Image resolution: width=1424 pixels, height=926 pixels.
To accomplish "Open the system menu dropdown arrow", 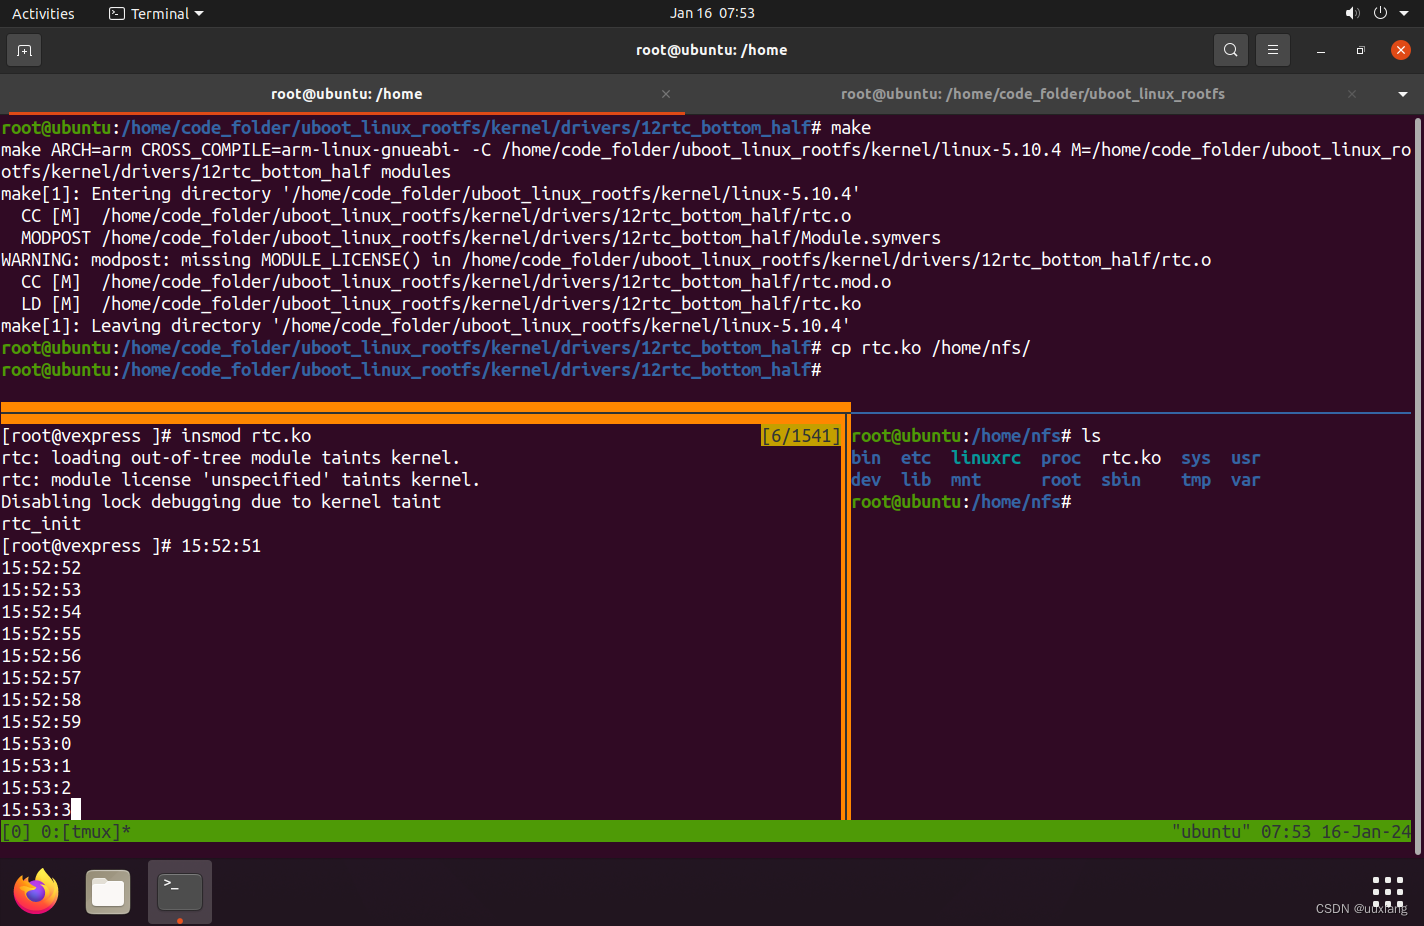I will pyautogui.click(x=1405, y=14).
